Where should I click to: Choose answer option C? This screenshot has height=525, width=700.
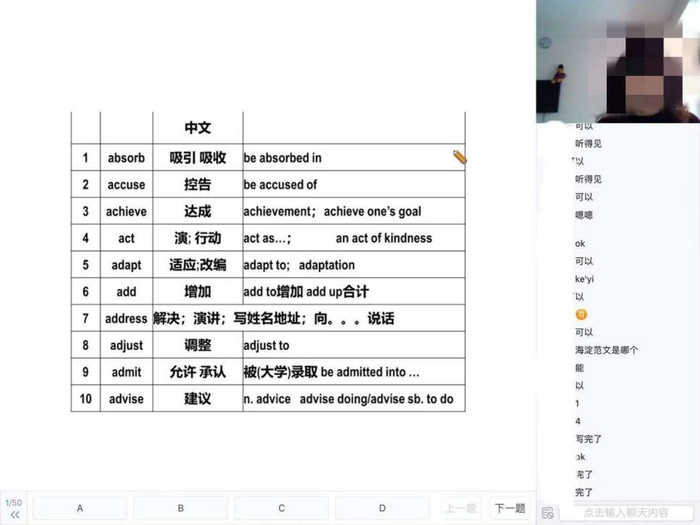[282, 508]
